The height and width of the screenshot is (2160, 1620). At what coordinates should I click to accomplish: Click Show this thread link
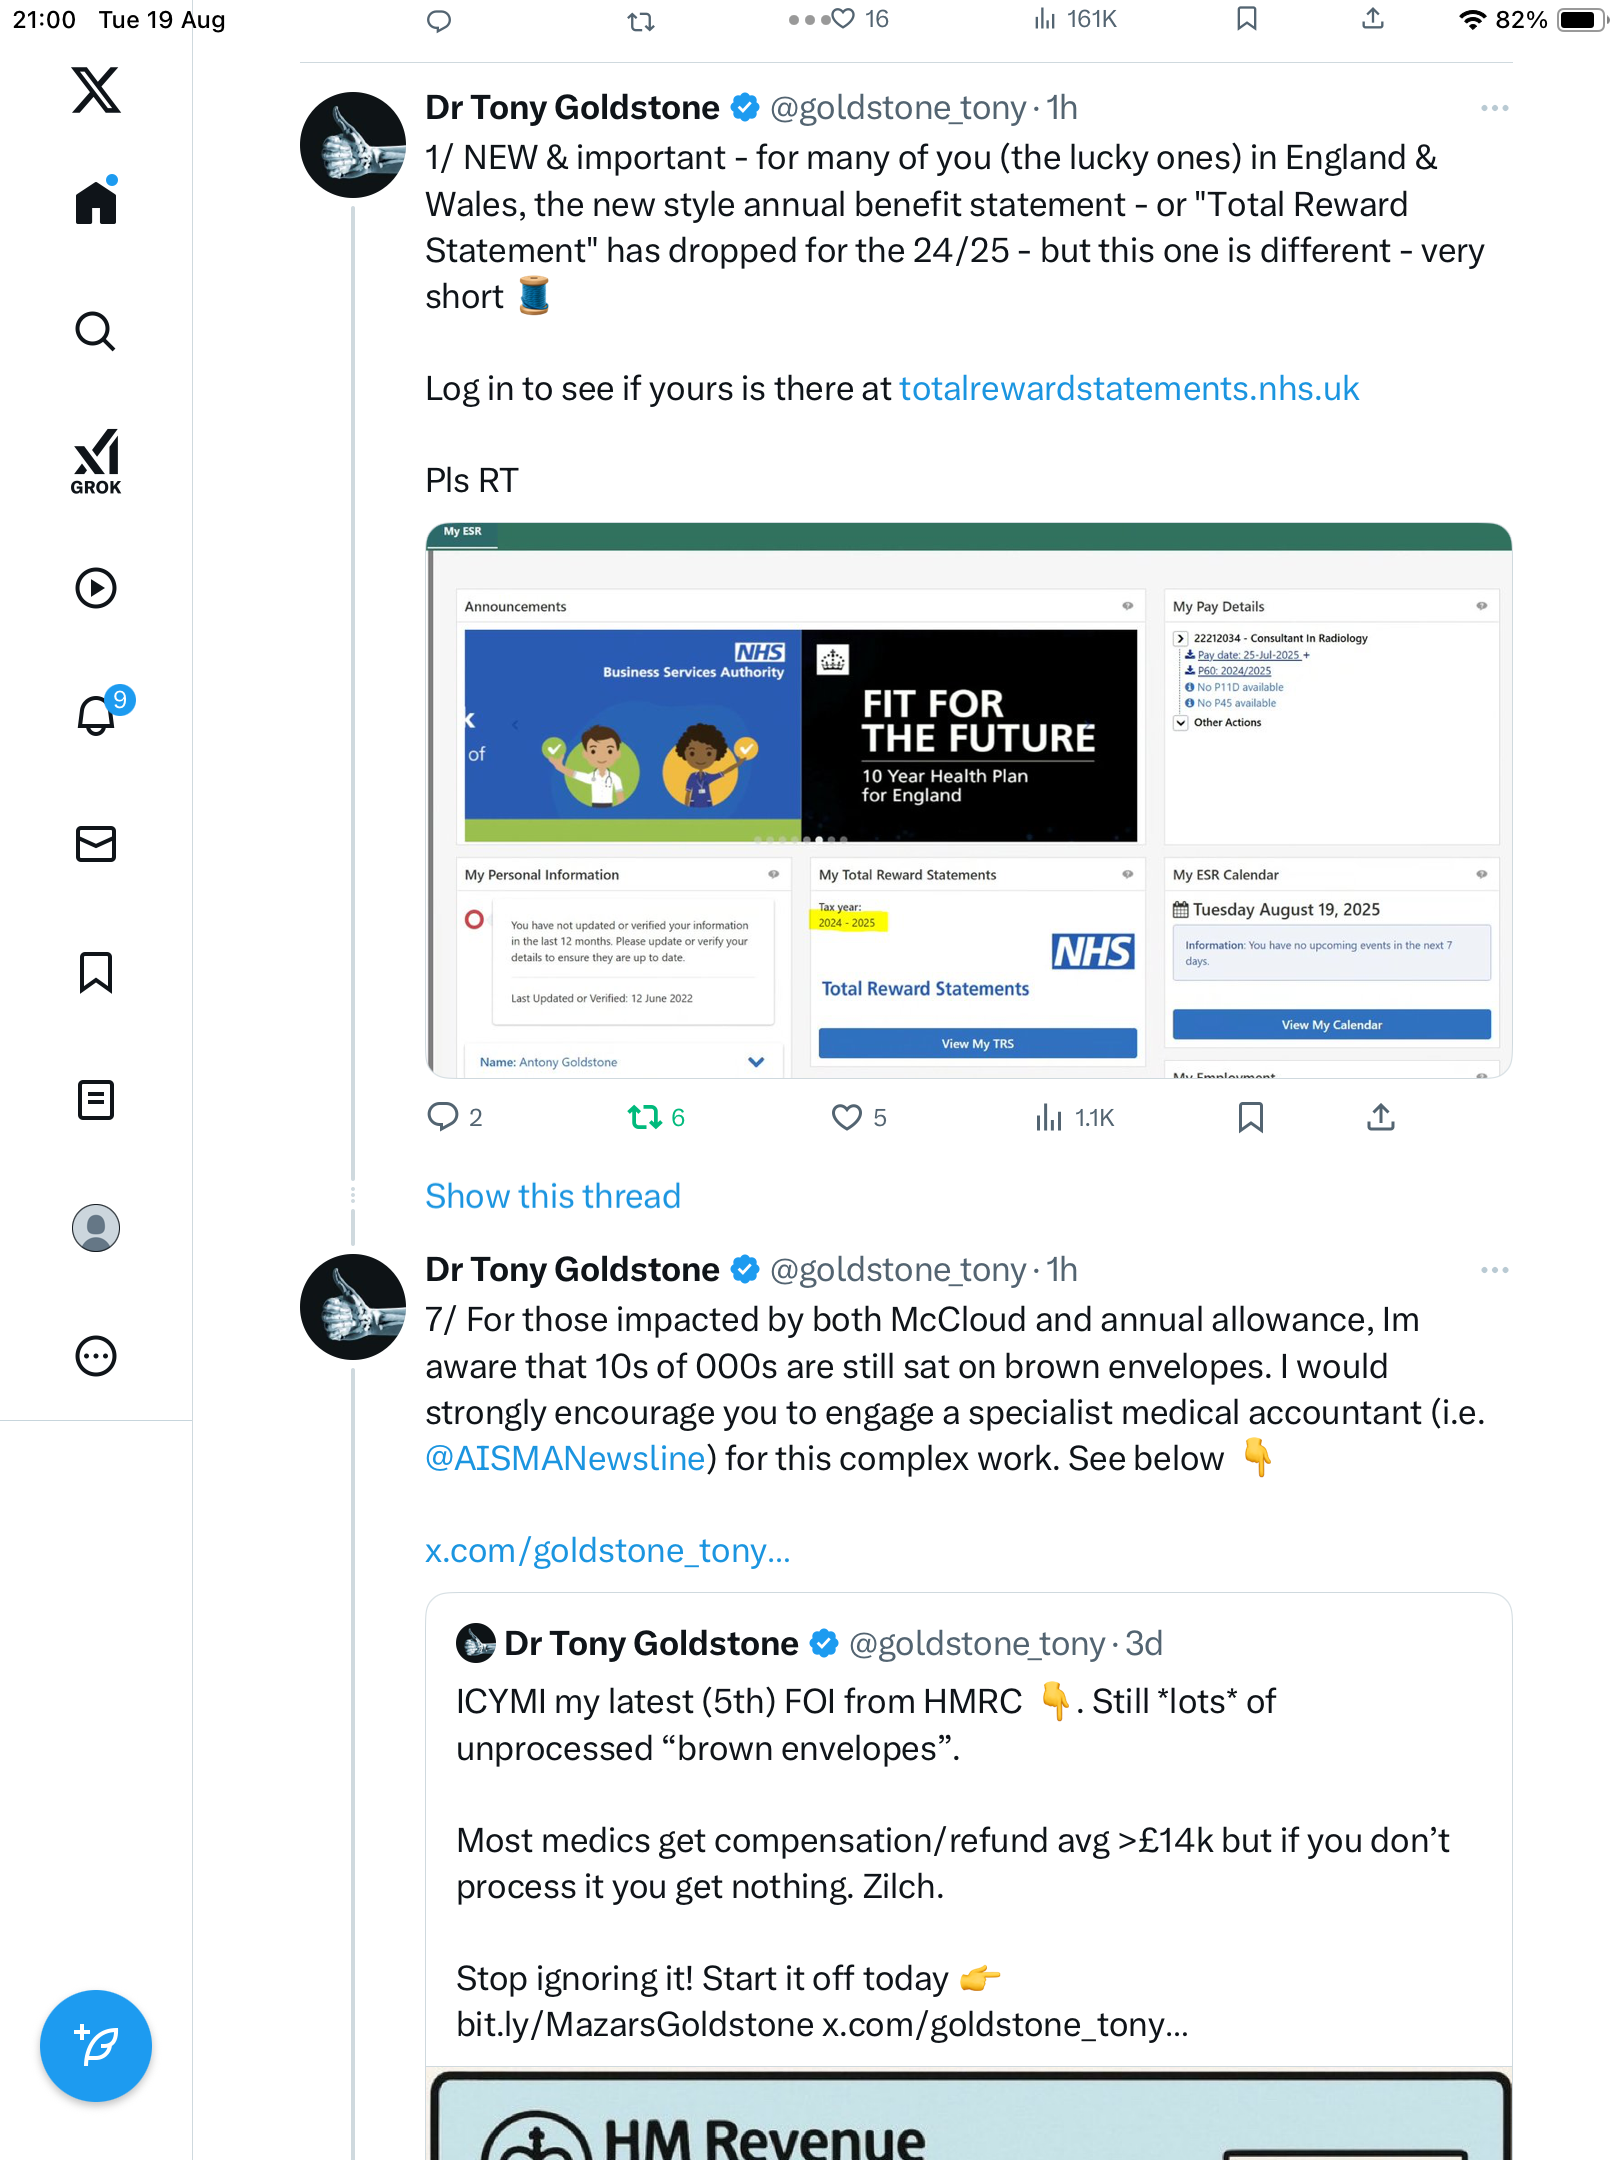coord(553,1196)
